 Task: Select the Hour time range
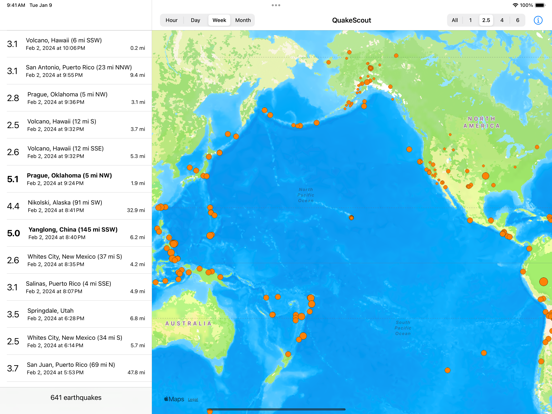coord(171,20)
